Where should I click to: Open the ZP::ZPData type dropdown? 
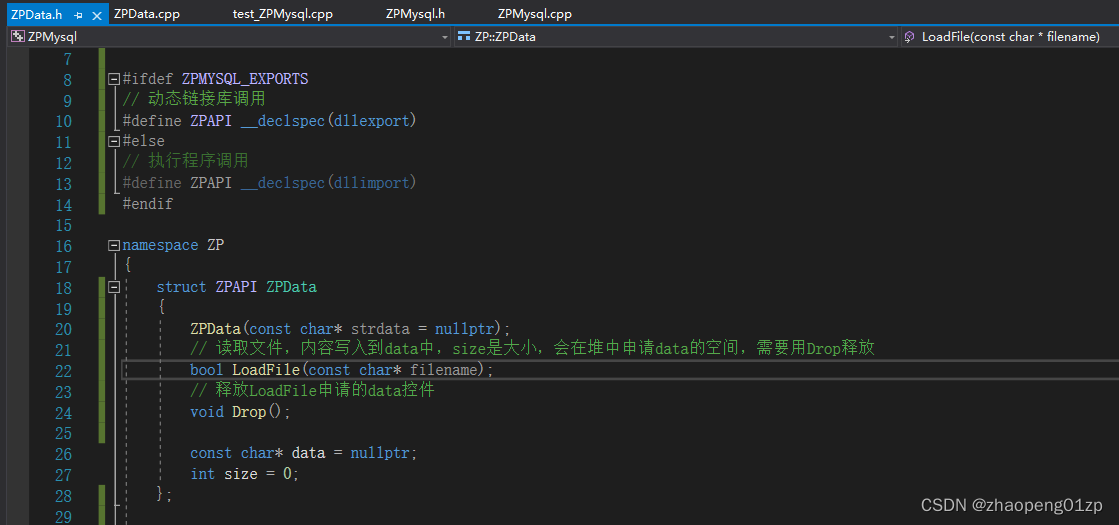[891, 37]
